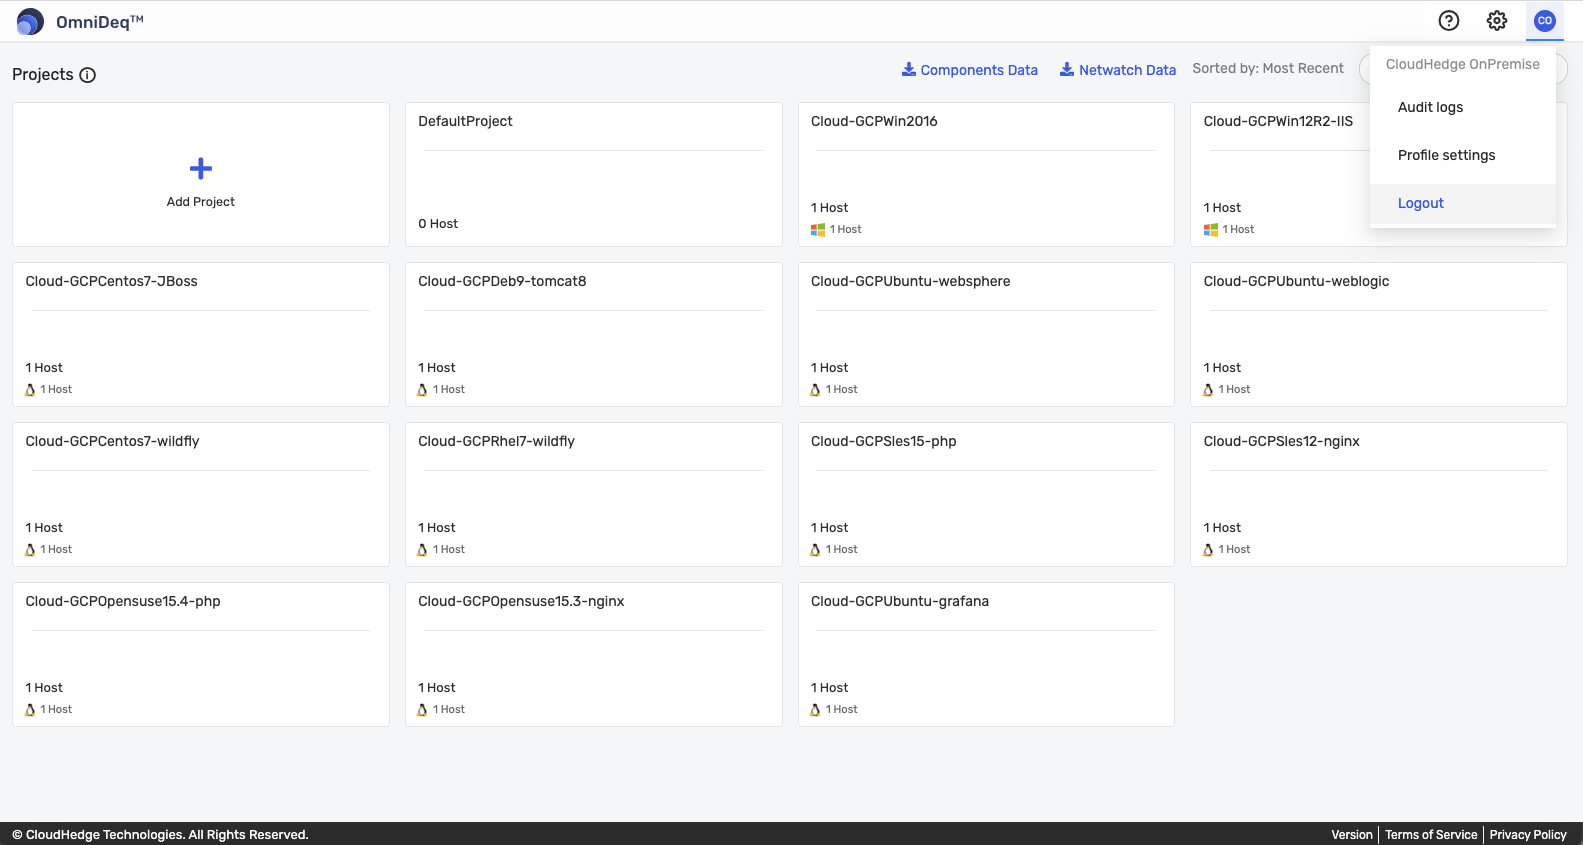Open Cloud-GCPSles15-php project title
Viewport: 1583px width, 845px height.
(x=884, y=441)
